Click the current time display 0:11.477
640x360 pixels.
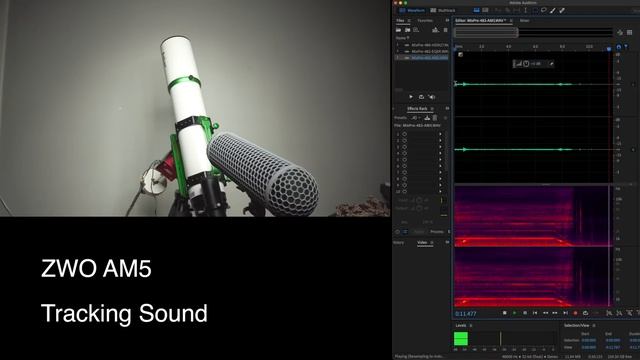(x=466, y=314)
